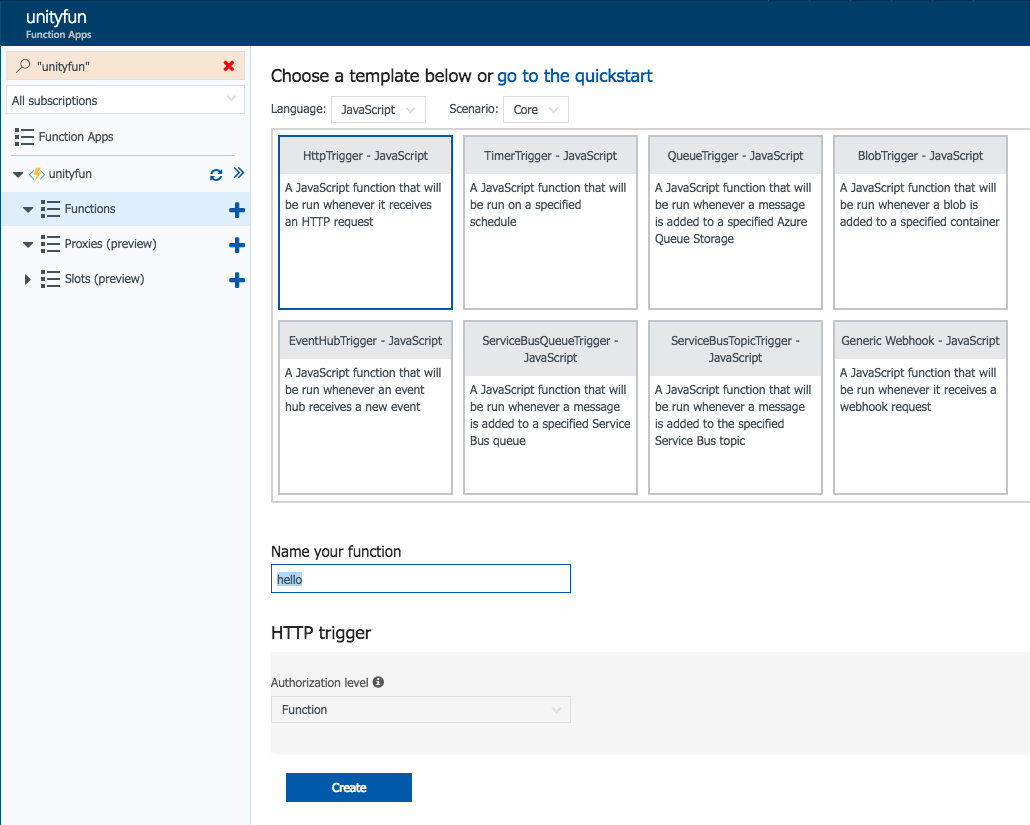Choose the ServiceBusTopicTrigger - JavaScript template
The width and height of the screenshot is (1030, 825).
pos(735,407)
